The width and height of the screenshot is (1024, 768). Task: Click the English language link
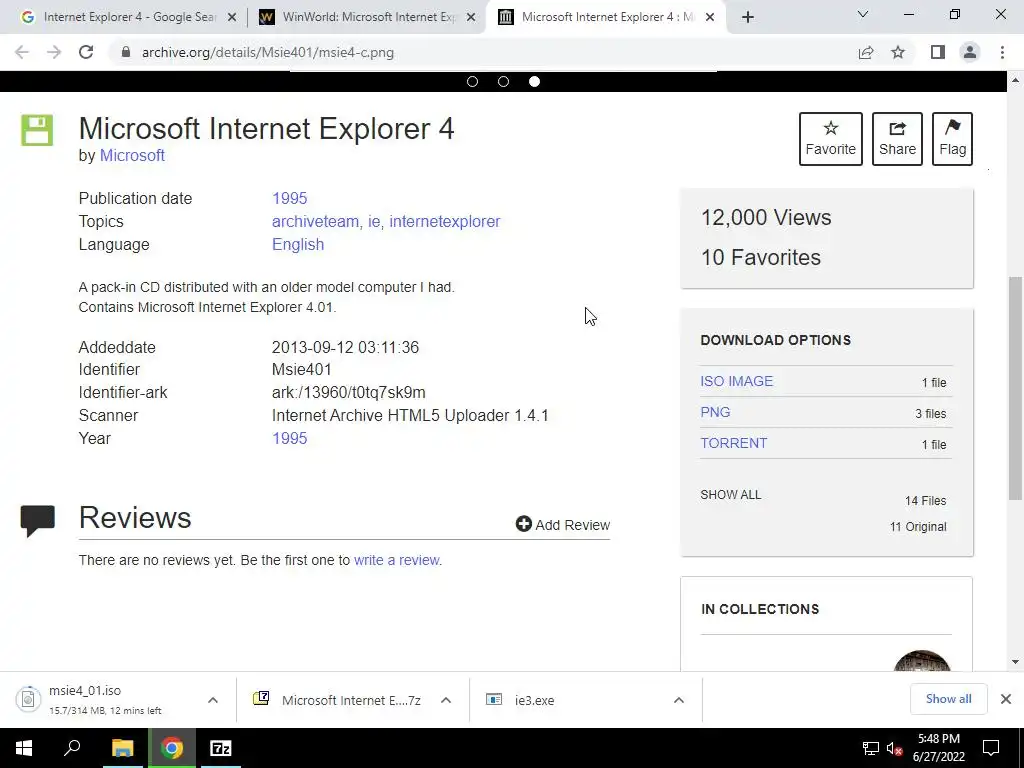click(x=298, y=244)
